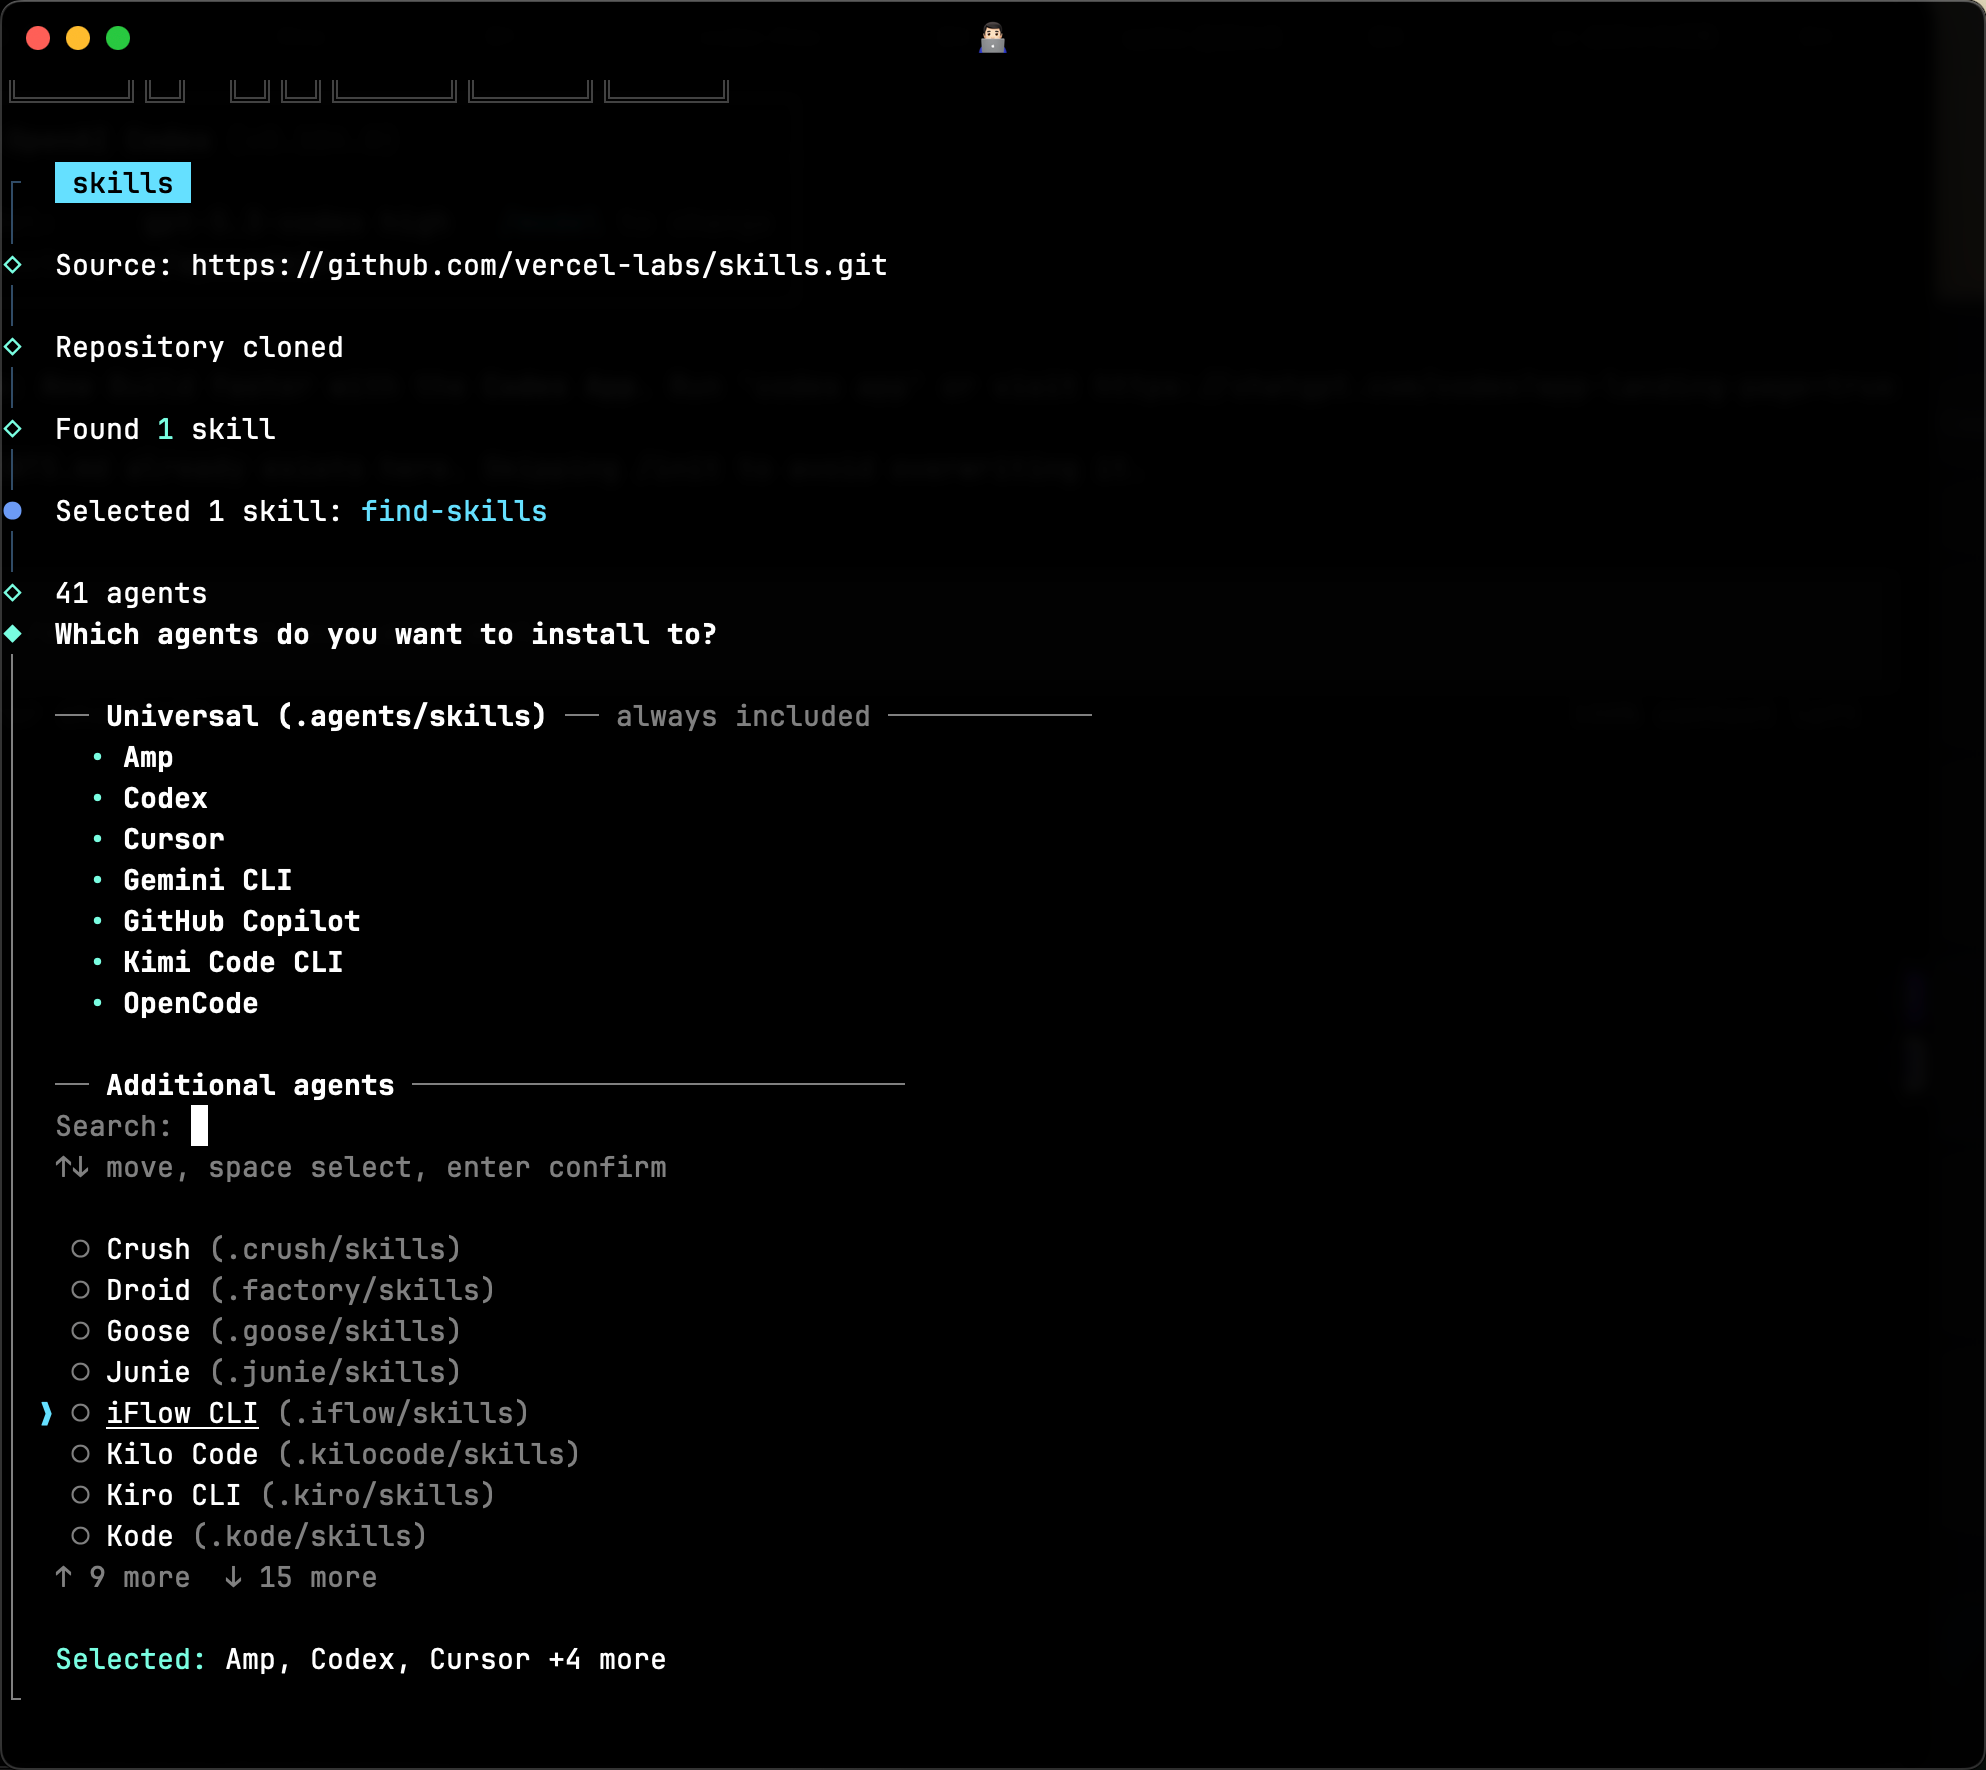Click the blue active-step dot beside Selected skill

(x=13, y=511)
